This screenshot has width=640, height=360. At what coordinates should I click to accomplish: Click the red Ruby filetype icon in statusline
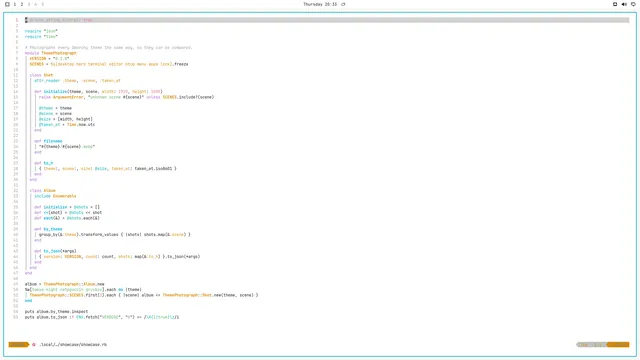coord(34,344)
